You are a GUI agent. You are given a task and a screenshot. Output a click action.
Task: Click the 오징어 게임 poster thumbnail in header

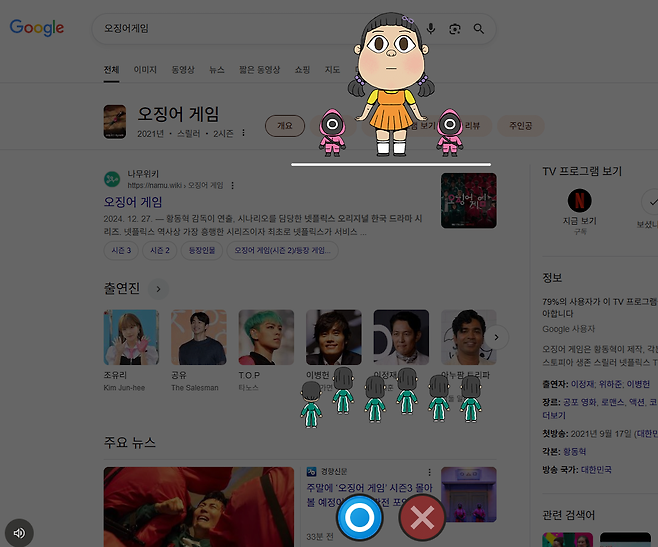tap(115, 122)
